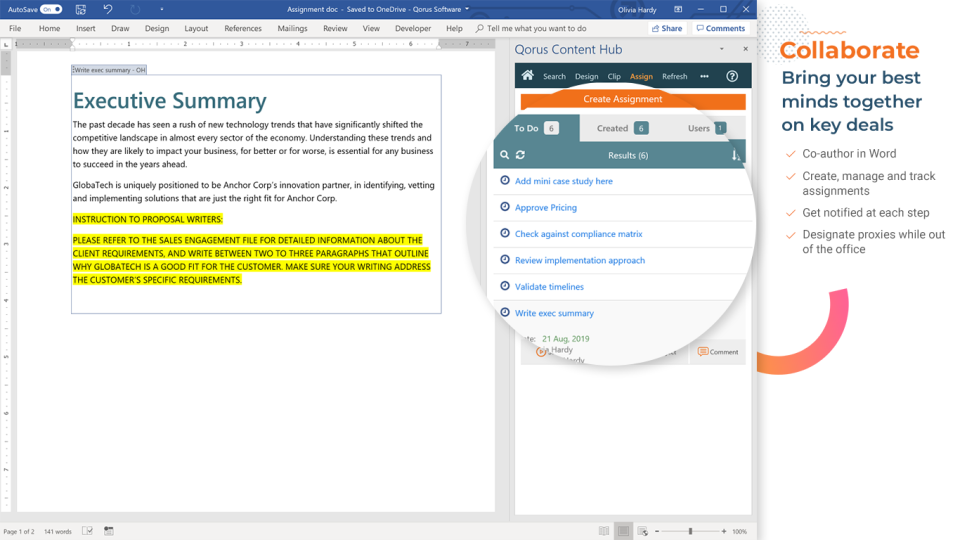The width and height of the screenshot is (960, 540).
Task: Select the To Do assignments tab
Action: tap(536, 128)
